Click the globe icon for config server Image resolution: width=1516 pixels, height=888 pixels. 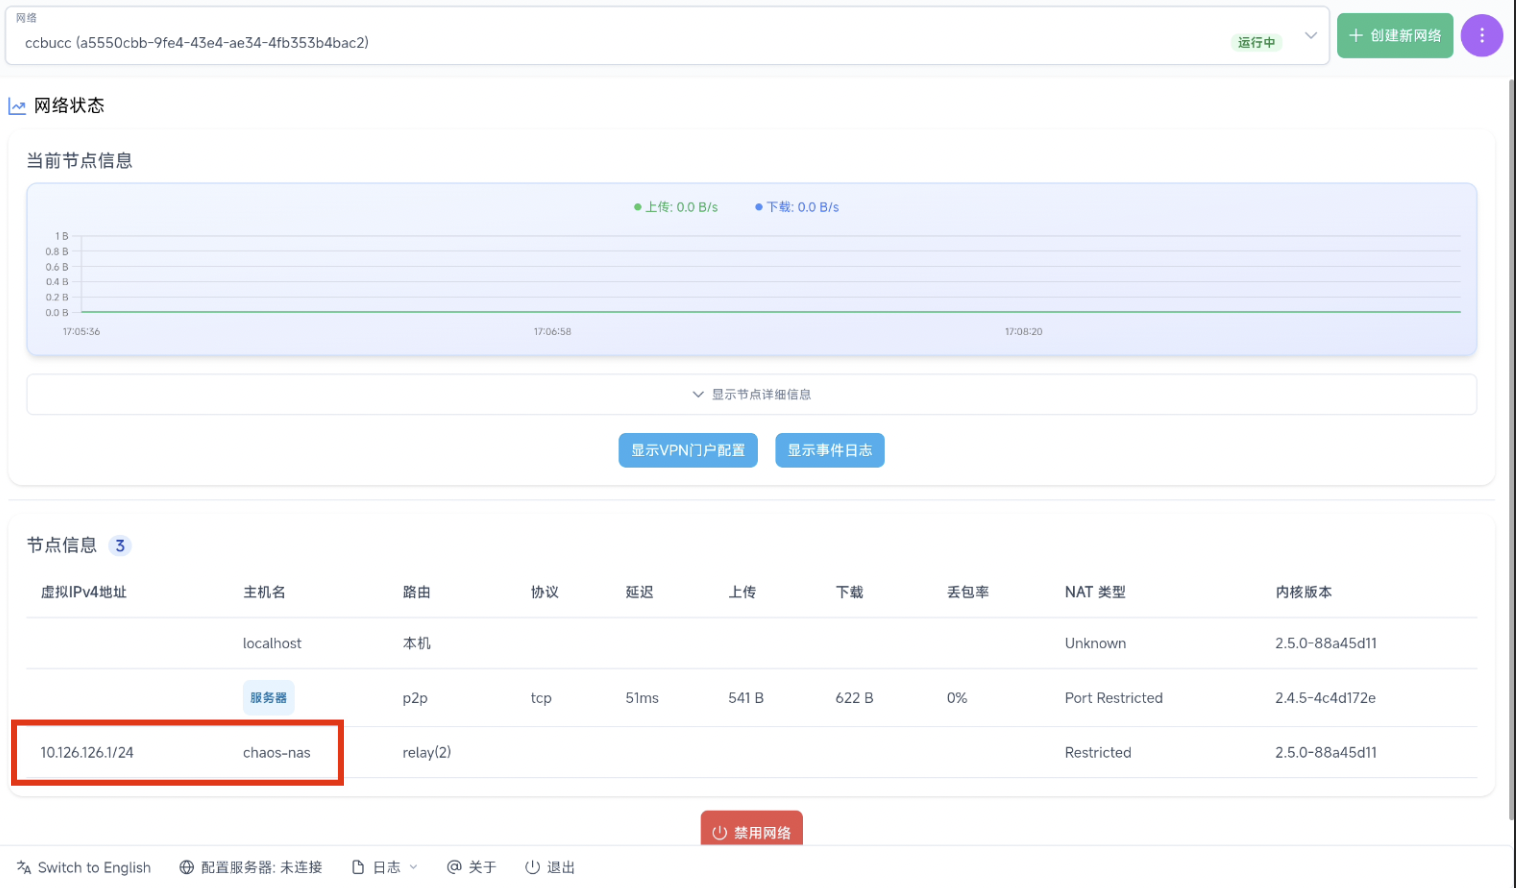point(187,867)
